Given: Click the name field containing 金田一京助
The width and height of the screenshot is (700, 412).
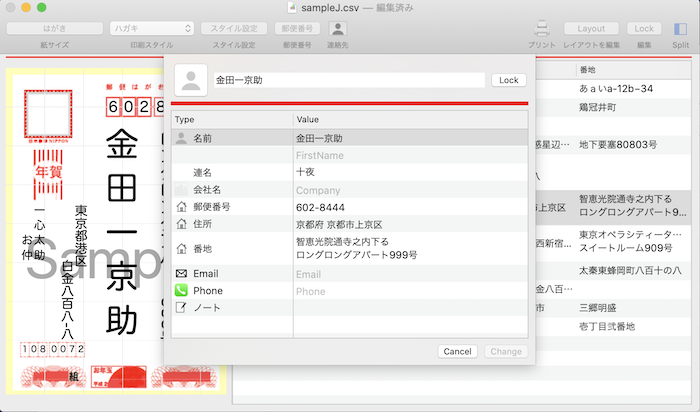Looking at the screenshot, I should pyautogui.click(x=350, y=80).
